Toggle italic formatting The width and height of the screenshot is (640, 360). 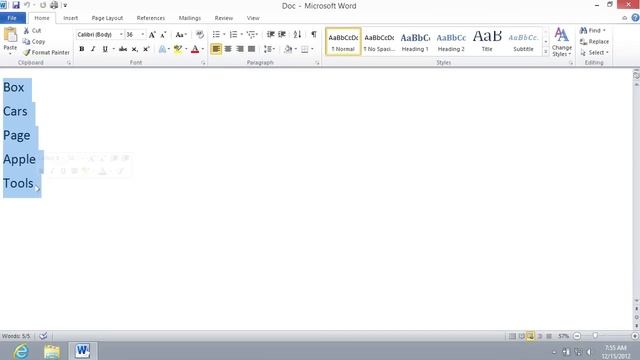(x=93, y=49)
